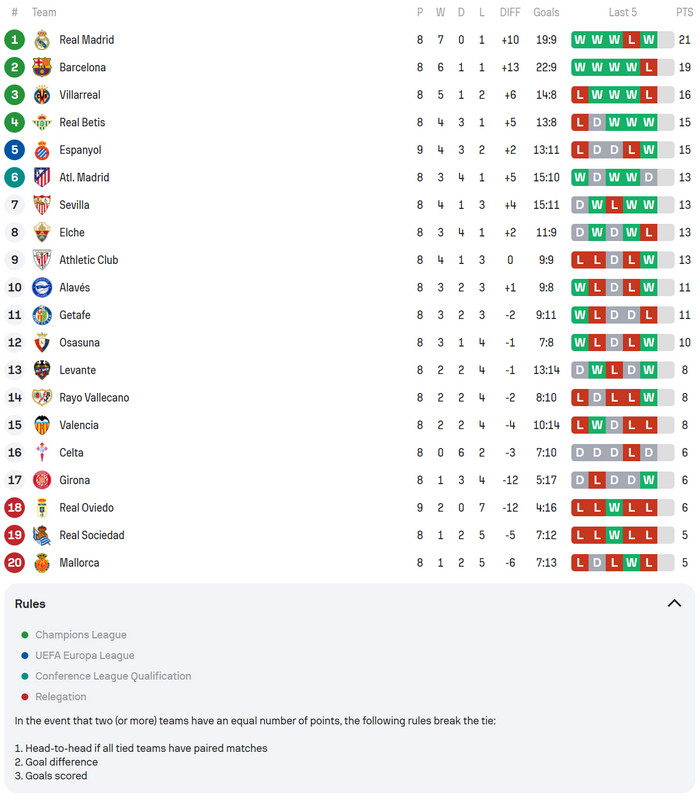Open the Rayo Vallecano team link
The image size is (700, 802).
tap(94, 398)
